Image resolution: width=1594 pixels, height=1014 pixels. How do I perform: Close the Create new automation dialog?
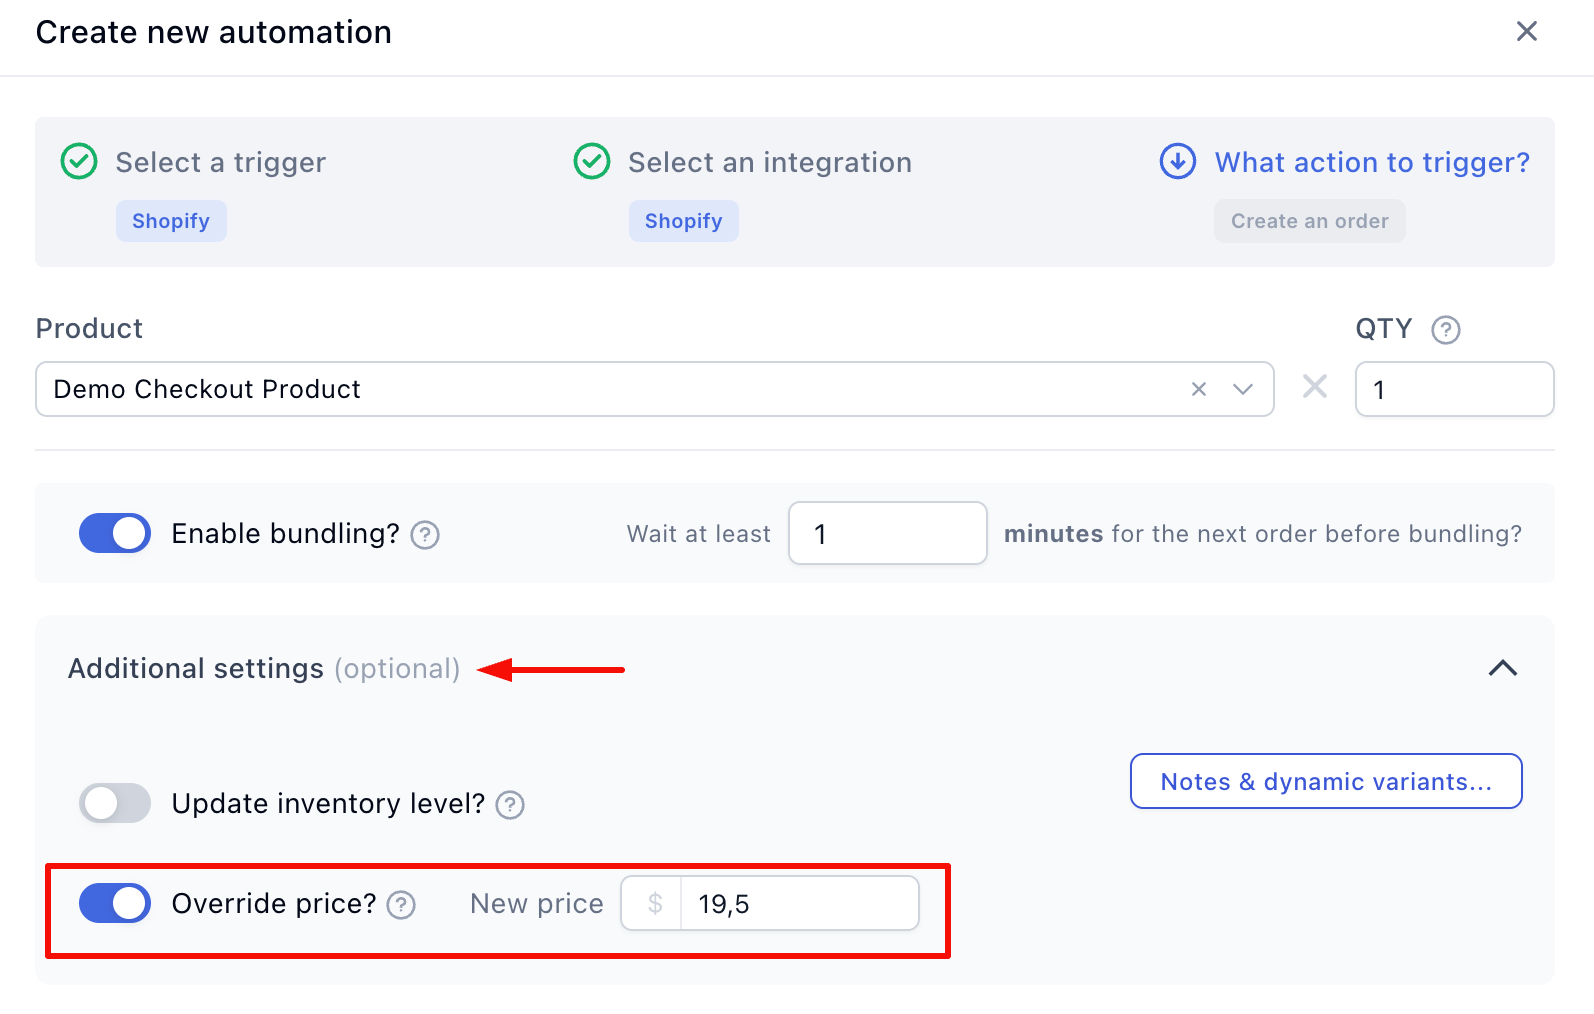(x=1526, y=32)
